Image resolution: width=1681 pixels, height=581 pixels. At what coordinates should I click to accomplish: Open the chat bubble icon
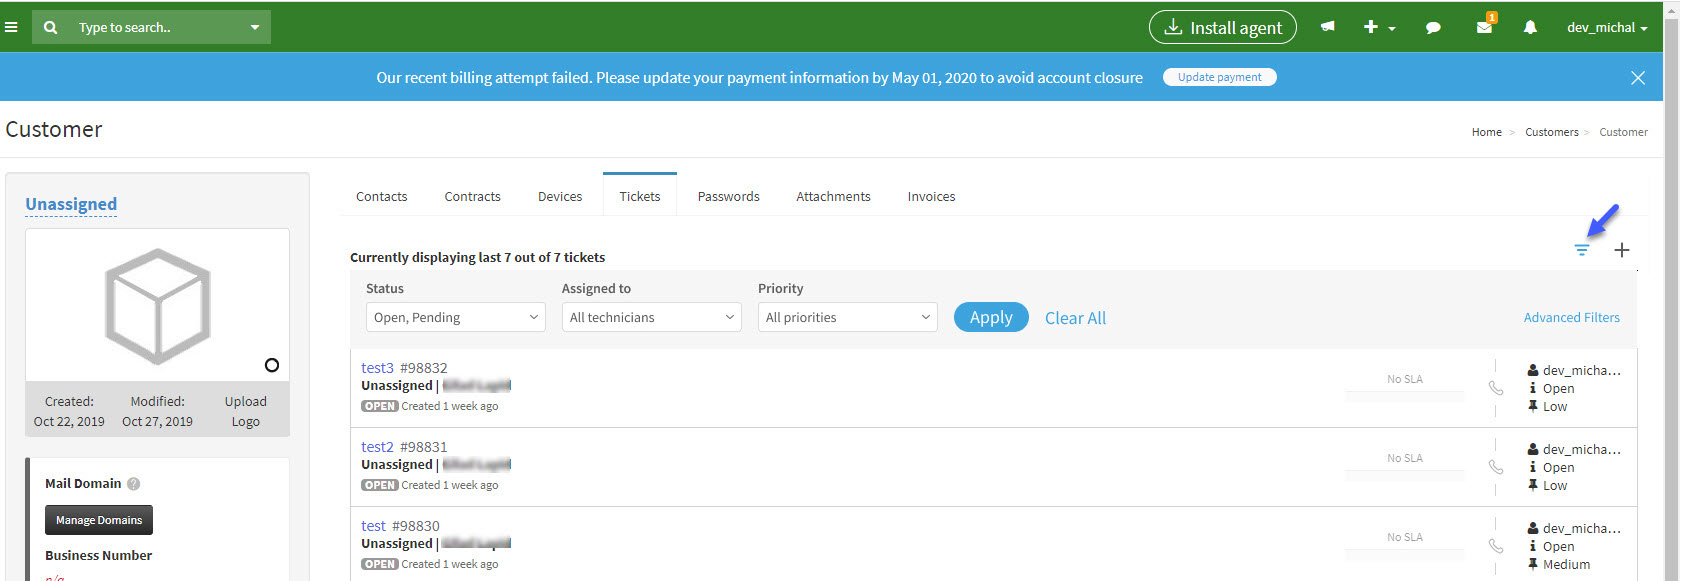(1433, 27)
